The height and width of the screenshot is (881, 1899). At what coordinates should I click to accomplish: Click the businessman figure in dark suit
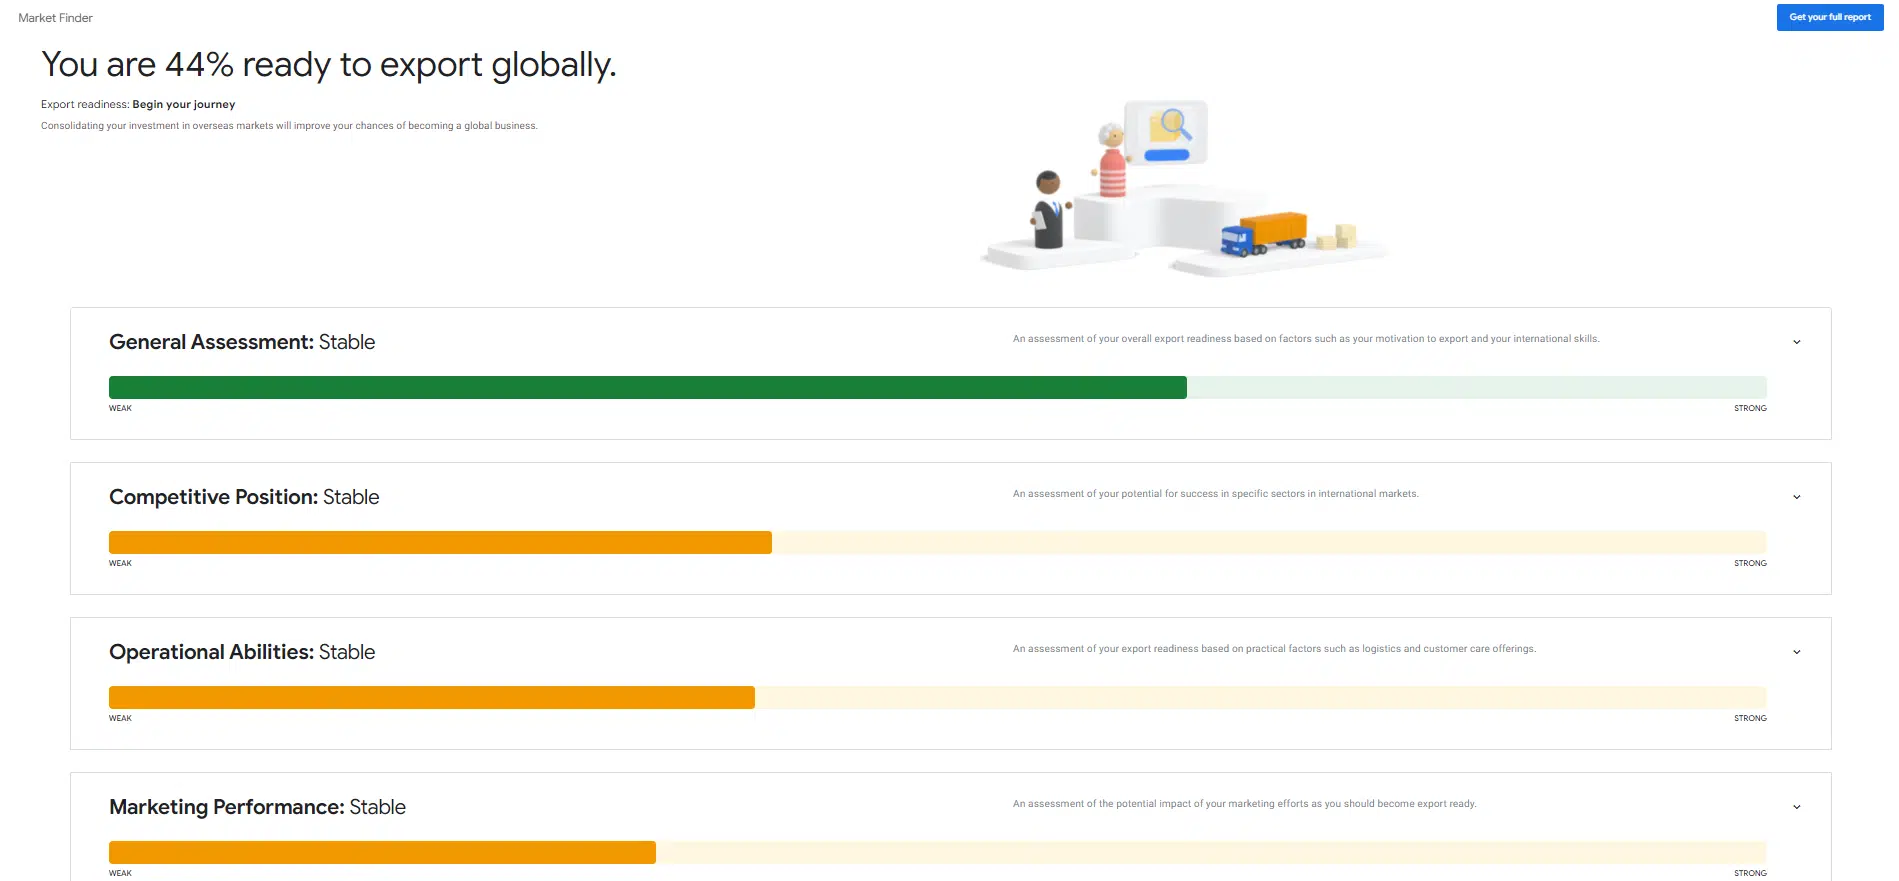[x=1047, y=210]
